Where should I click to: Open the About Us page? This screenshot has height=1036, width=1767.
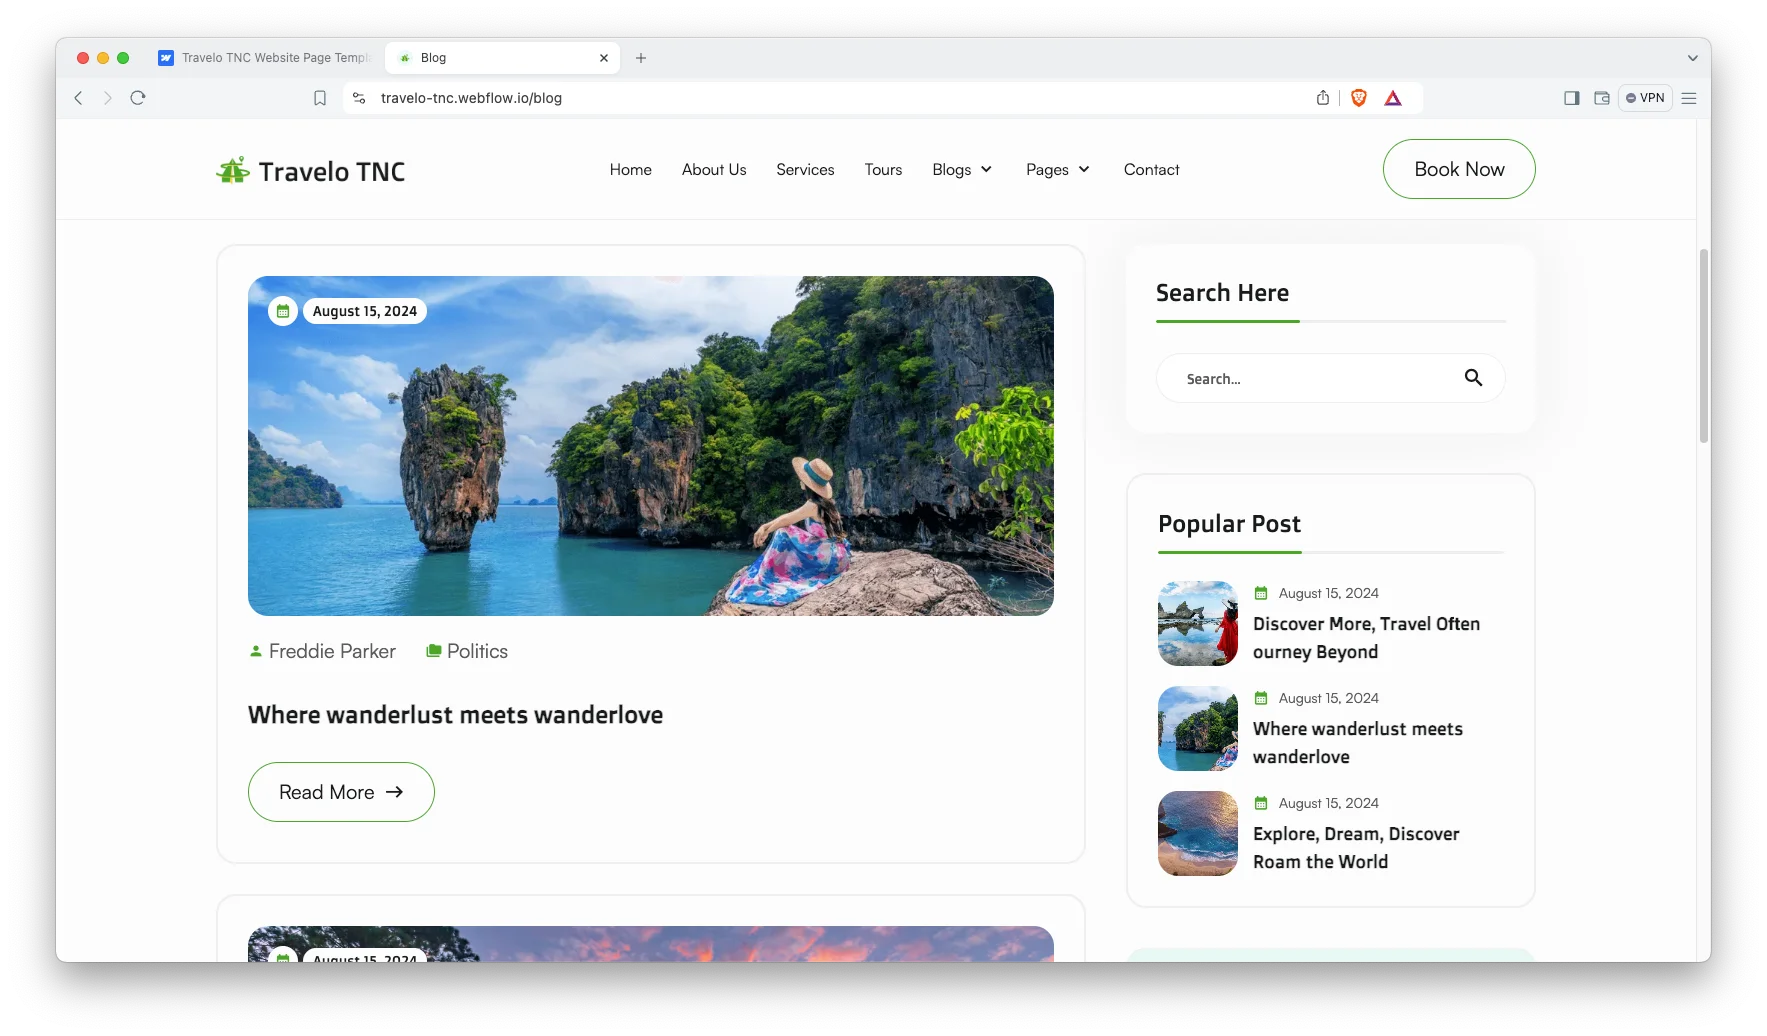pyautogui.click(x=714, y=170)
